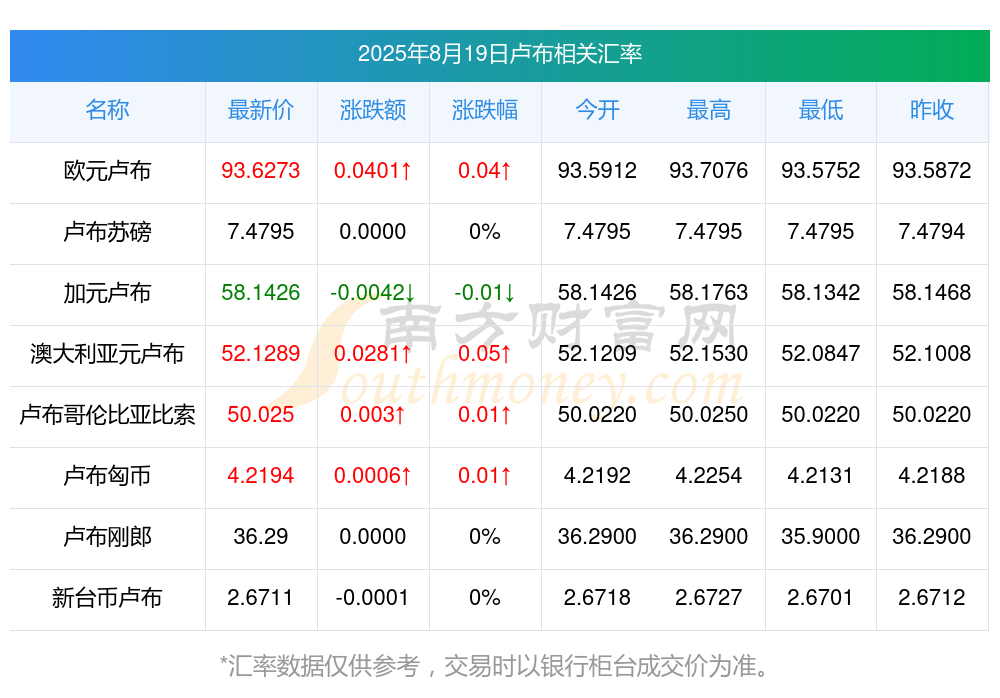Click change percent -0.01↓
Screen dimensions: 1000x698
click(x=485, y=292)
